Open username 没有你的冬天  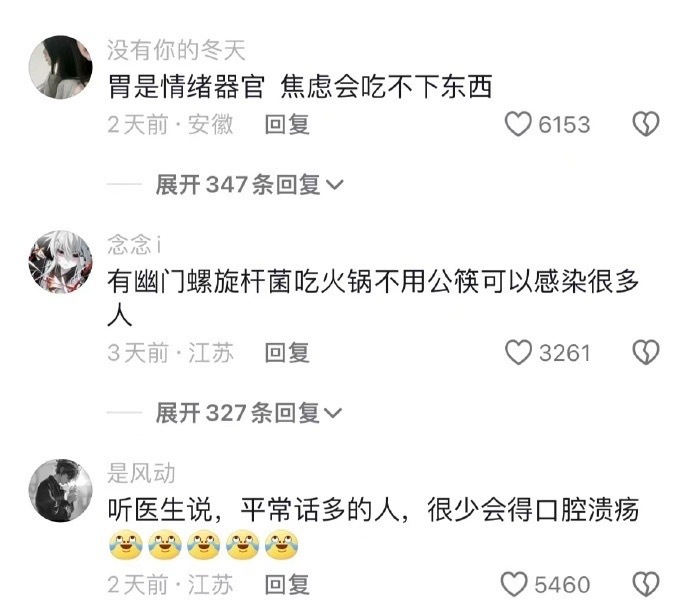176,50
